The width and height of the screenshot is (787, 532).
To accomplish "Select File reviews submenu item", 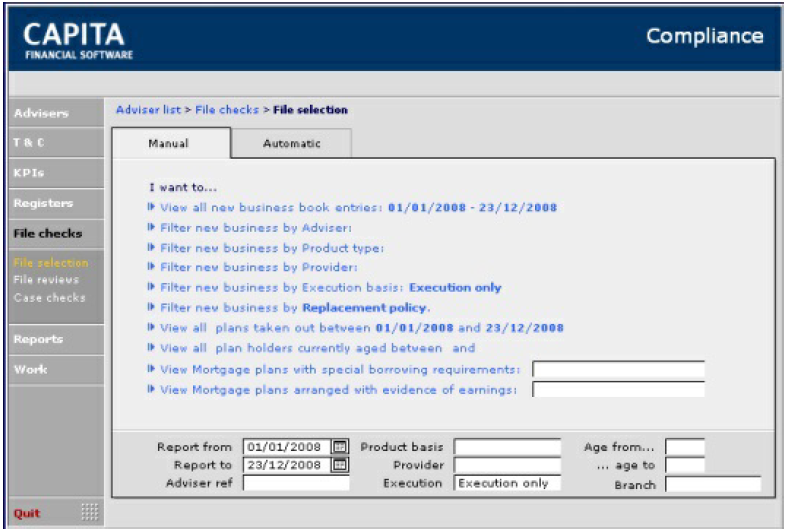I will tap(46, 280).
